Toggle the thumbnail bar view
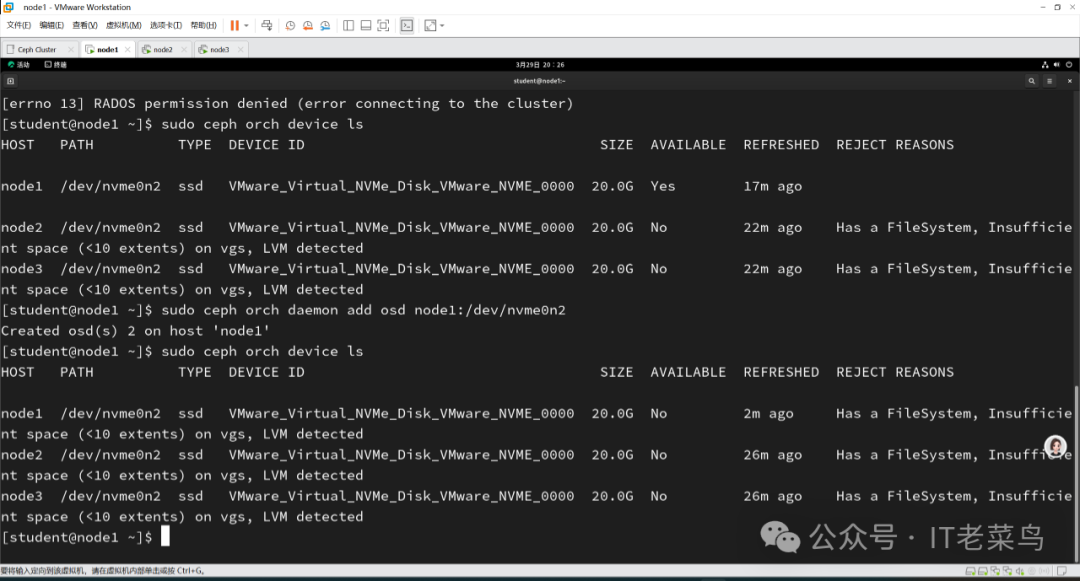The width and height of the screenshot is (1080, 581). coord(366,25)
